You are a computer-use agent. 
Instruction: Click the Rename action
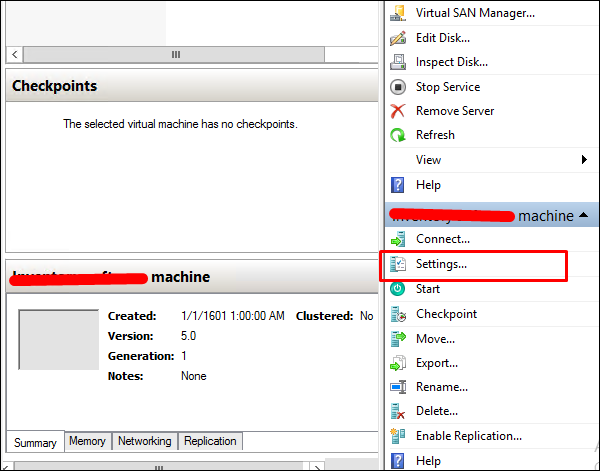coord(441,387)
